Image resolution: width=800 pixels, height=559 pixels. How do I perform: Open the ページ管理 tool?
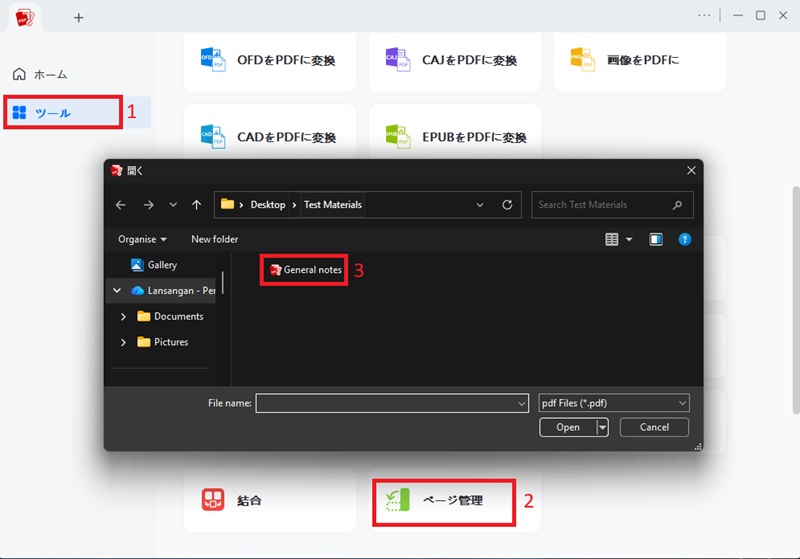[x=455, y=500]
